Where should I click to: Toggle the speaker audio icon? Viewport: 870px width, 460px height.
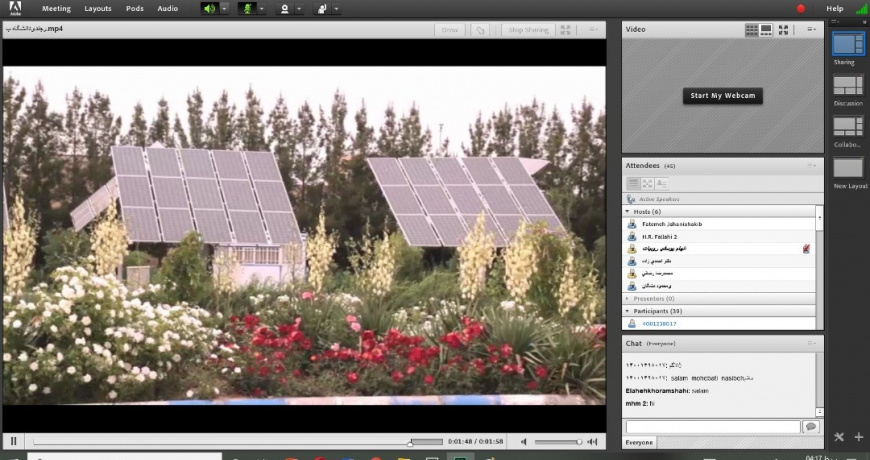point(209,9)
